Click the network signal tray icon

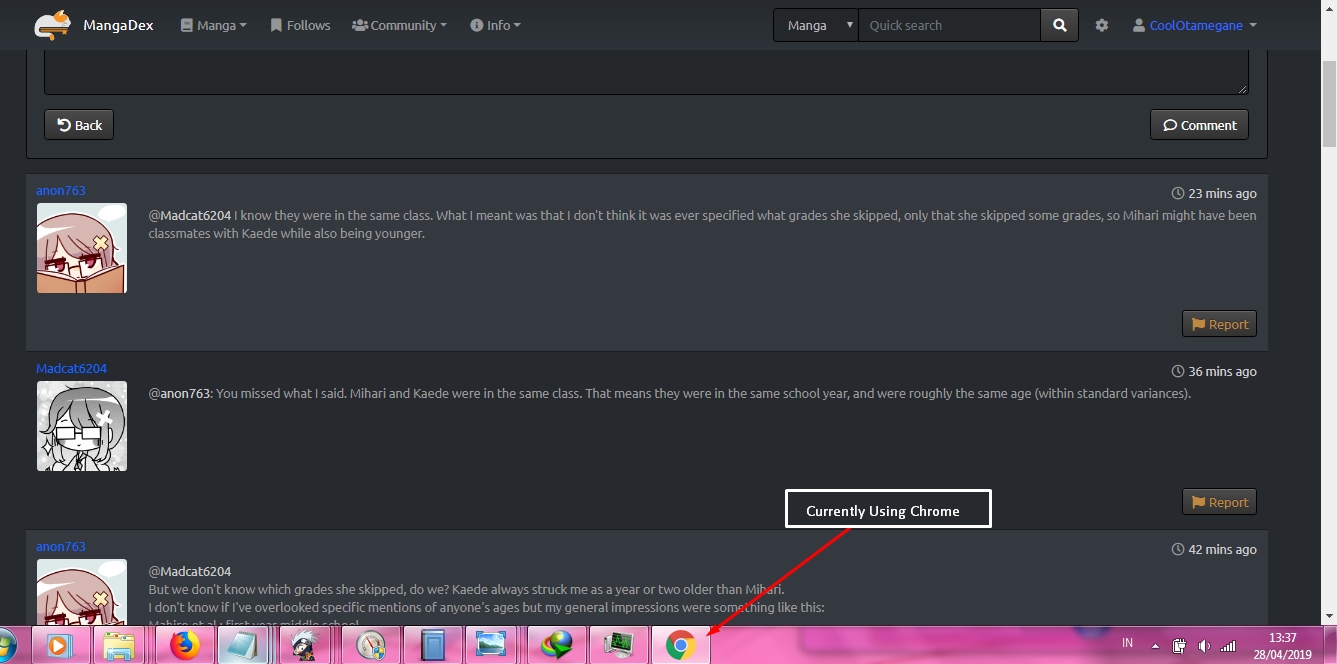(1228, 645)
